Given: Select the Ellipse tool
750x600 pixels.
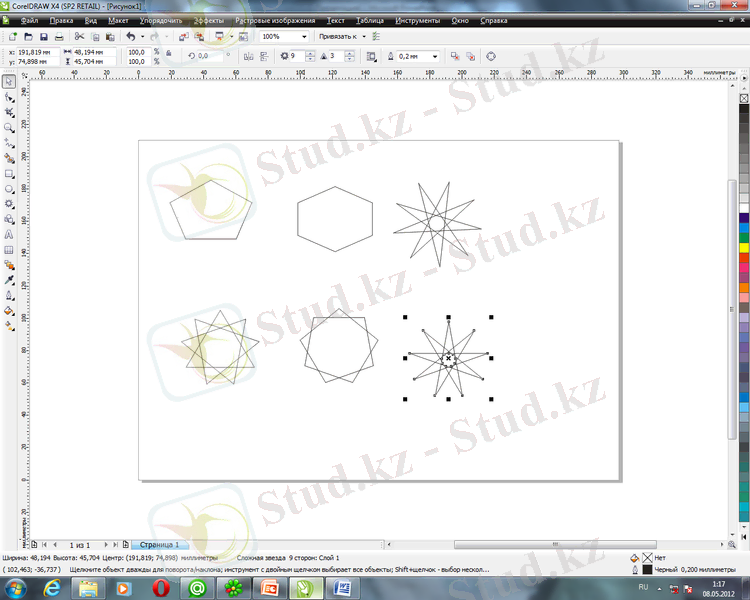Looking at the screenshot, I should (9, 189).
